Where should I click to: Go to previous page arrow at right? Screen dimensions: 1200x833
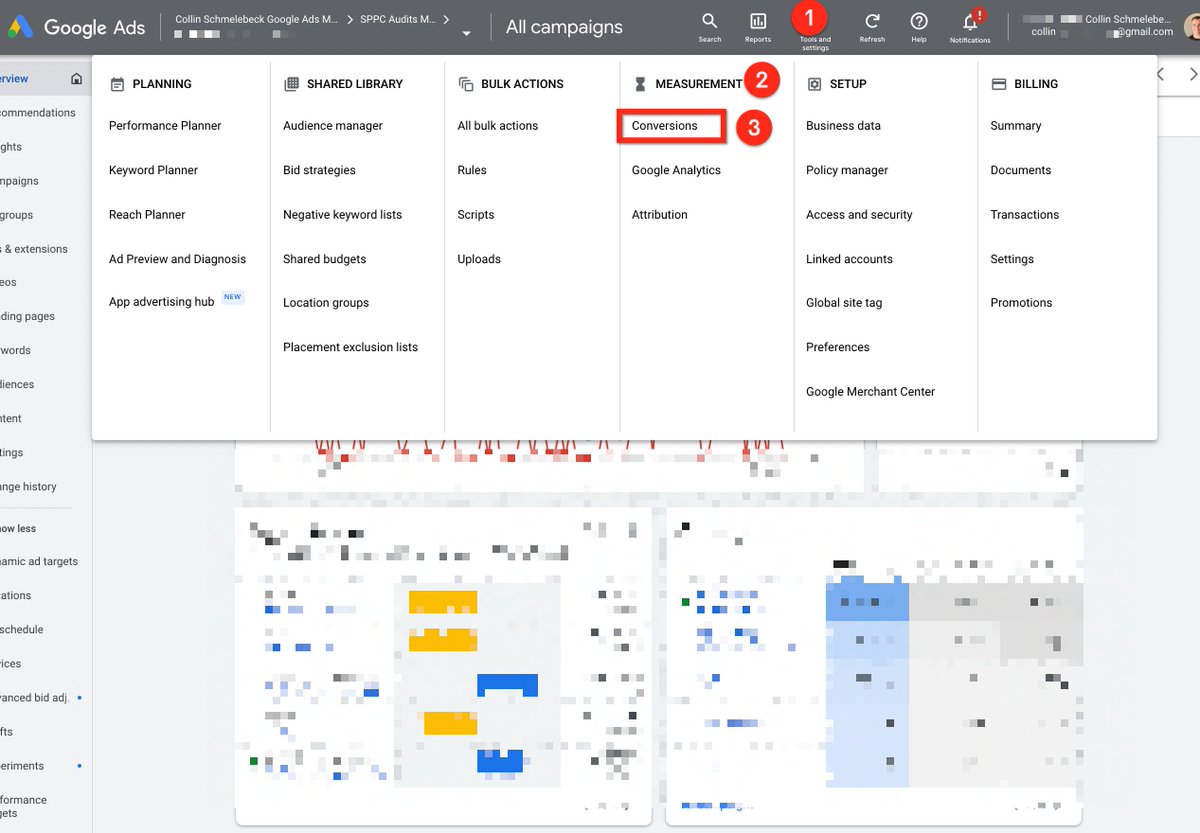click(x=1160, y=74)
